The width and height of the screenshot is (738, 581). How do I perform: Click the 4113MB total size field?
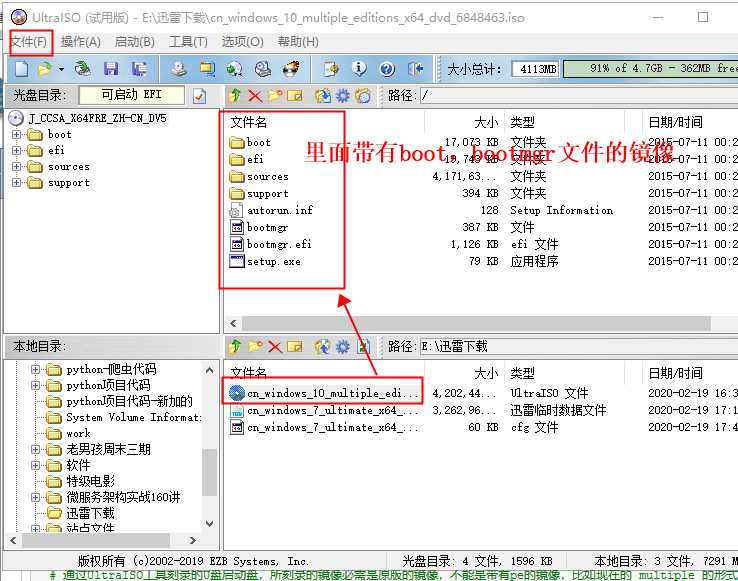click(536, 69)
